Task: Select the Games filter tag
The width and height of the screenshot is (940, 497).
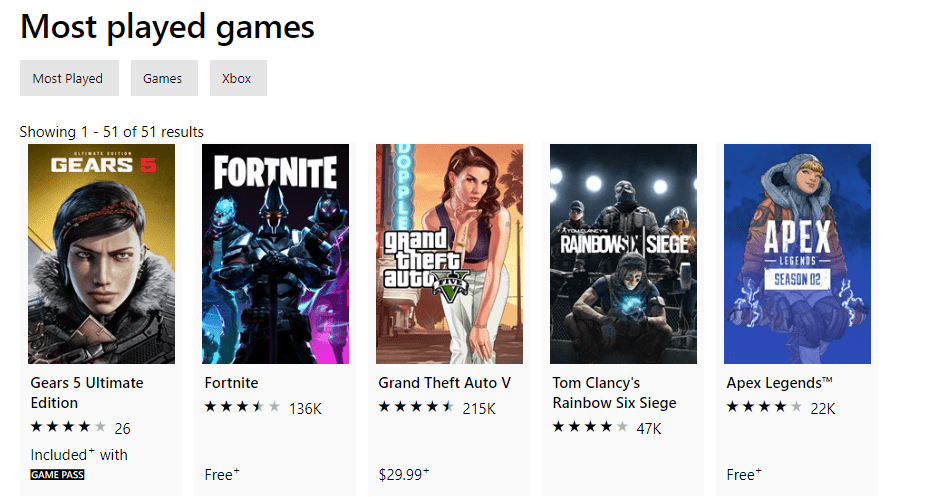Action: pyautogui.click(x=162, y=78)
